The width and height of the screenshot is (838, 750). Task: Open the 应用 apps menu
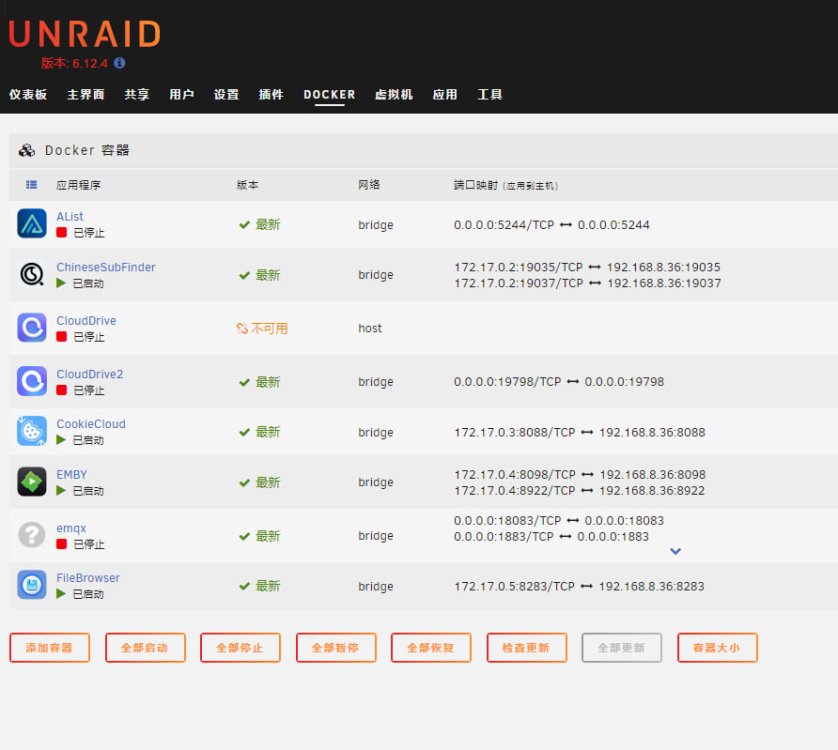click(x=445, y=95)
